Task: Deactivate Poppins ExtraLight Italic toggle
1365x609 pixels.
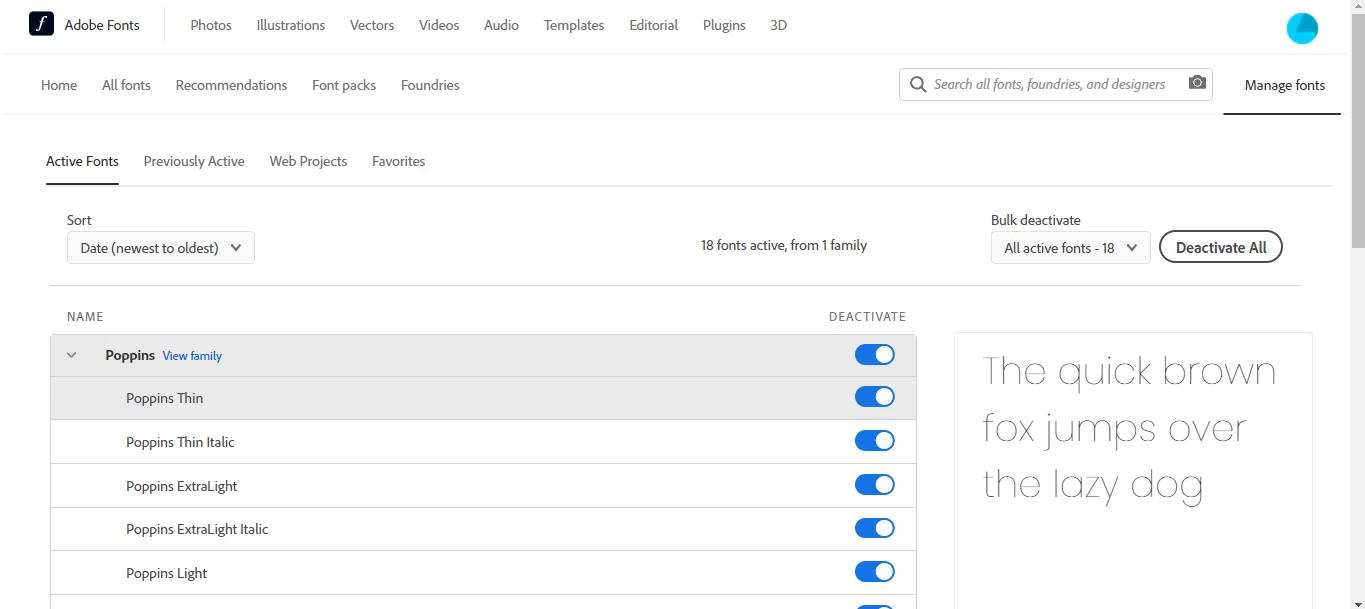Action: pos(875,528)
